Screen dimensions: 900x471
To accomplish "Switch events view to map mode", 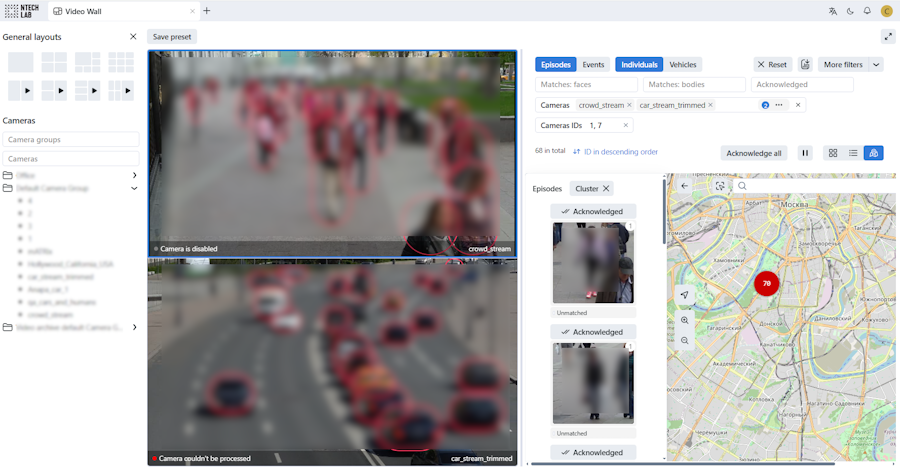I will (x=873, y=153).
